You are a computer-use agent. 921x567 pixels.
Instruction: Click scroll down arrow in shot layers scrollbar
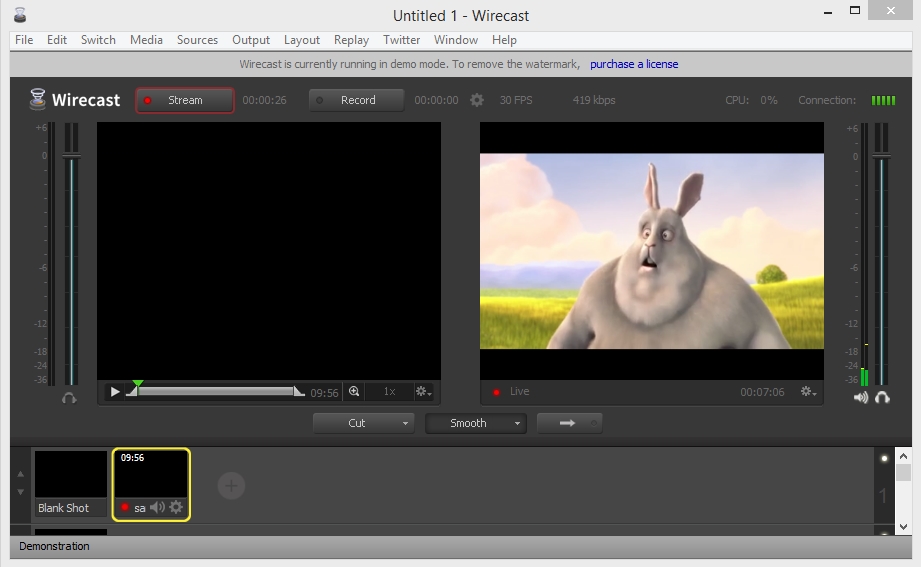903,527
